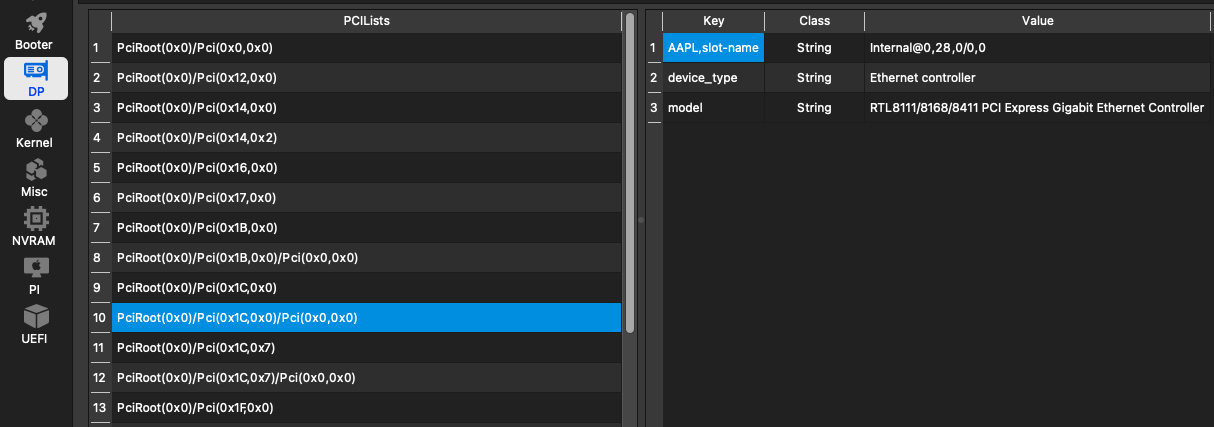
Task: Click the AAPL,slot-name key cell
Action: click(x=713, y=47)
